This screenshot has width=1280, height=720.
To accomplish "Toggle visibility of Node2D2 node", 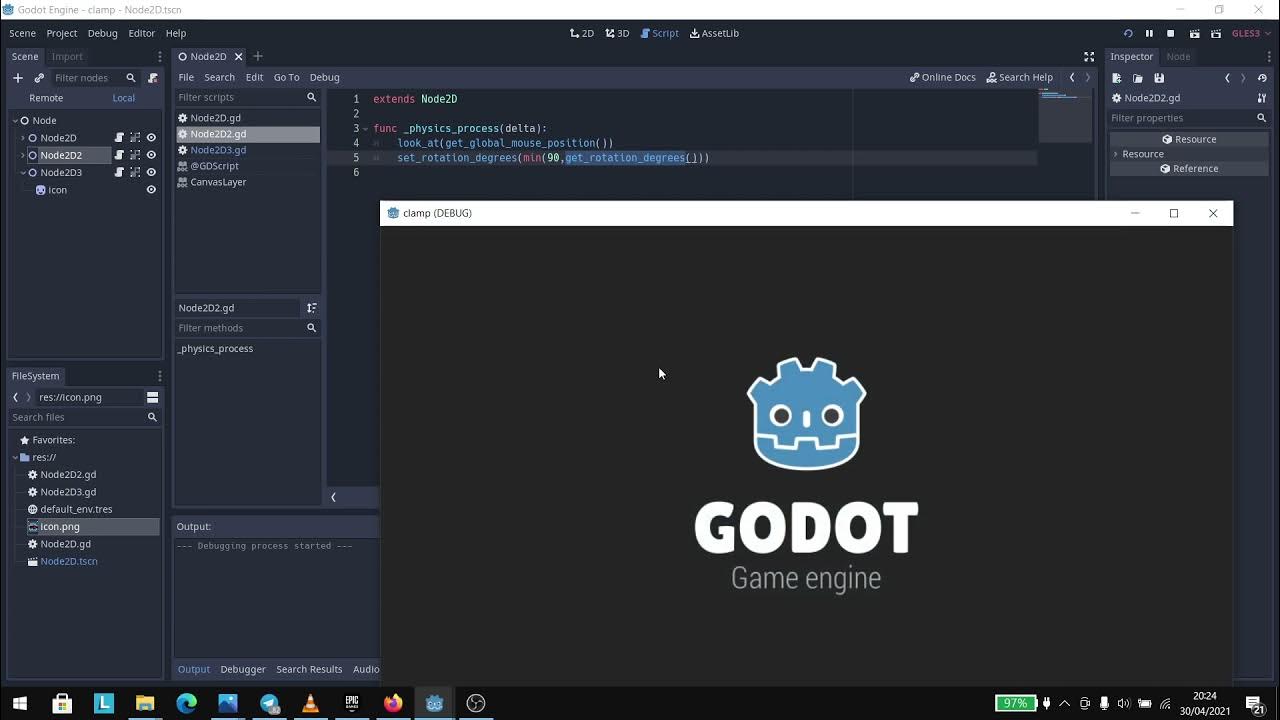I will click(151, 155).
